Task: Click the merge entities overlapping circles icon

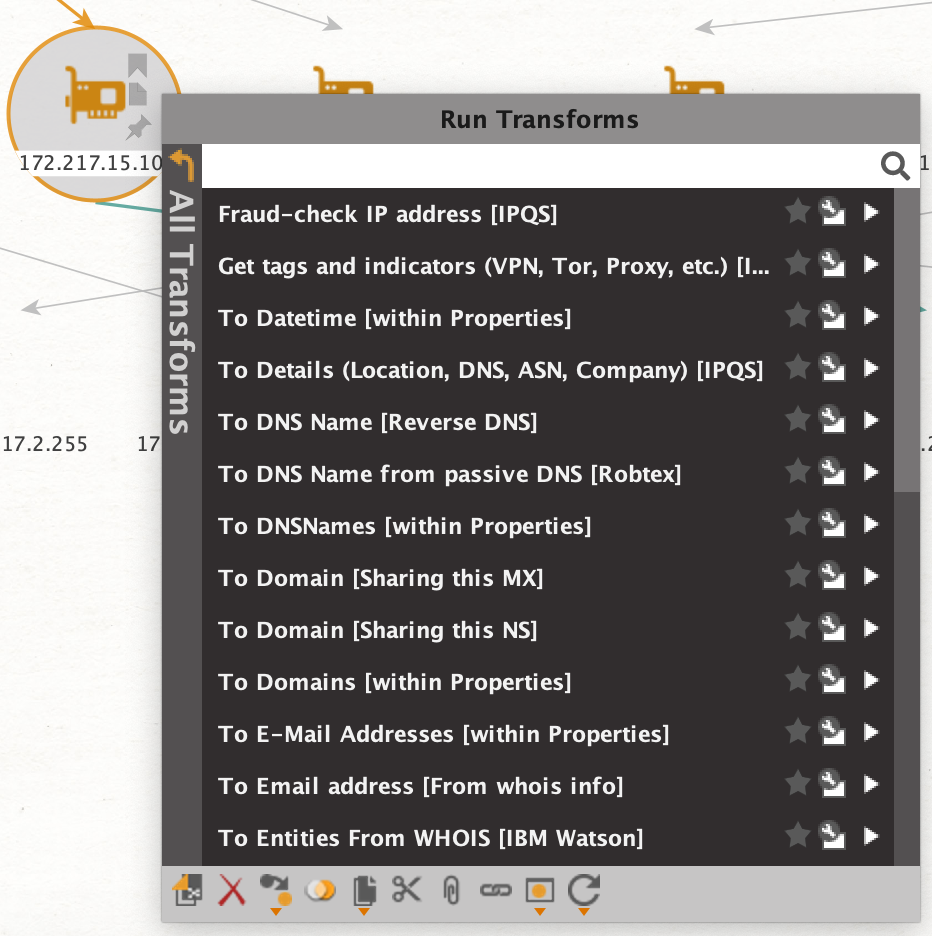Action: [319, 890]
